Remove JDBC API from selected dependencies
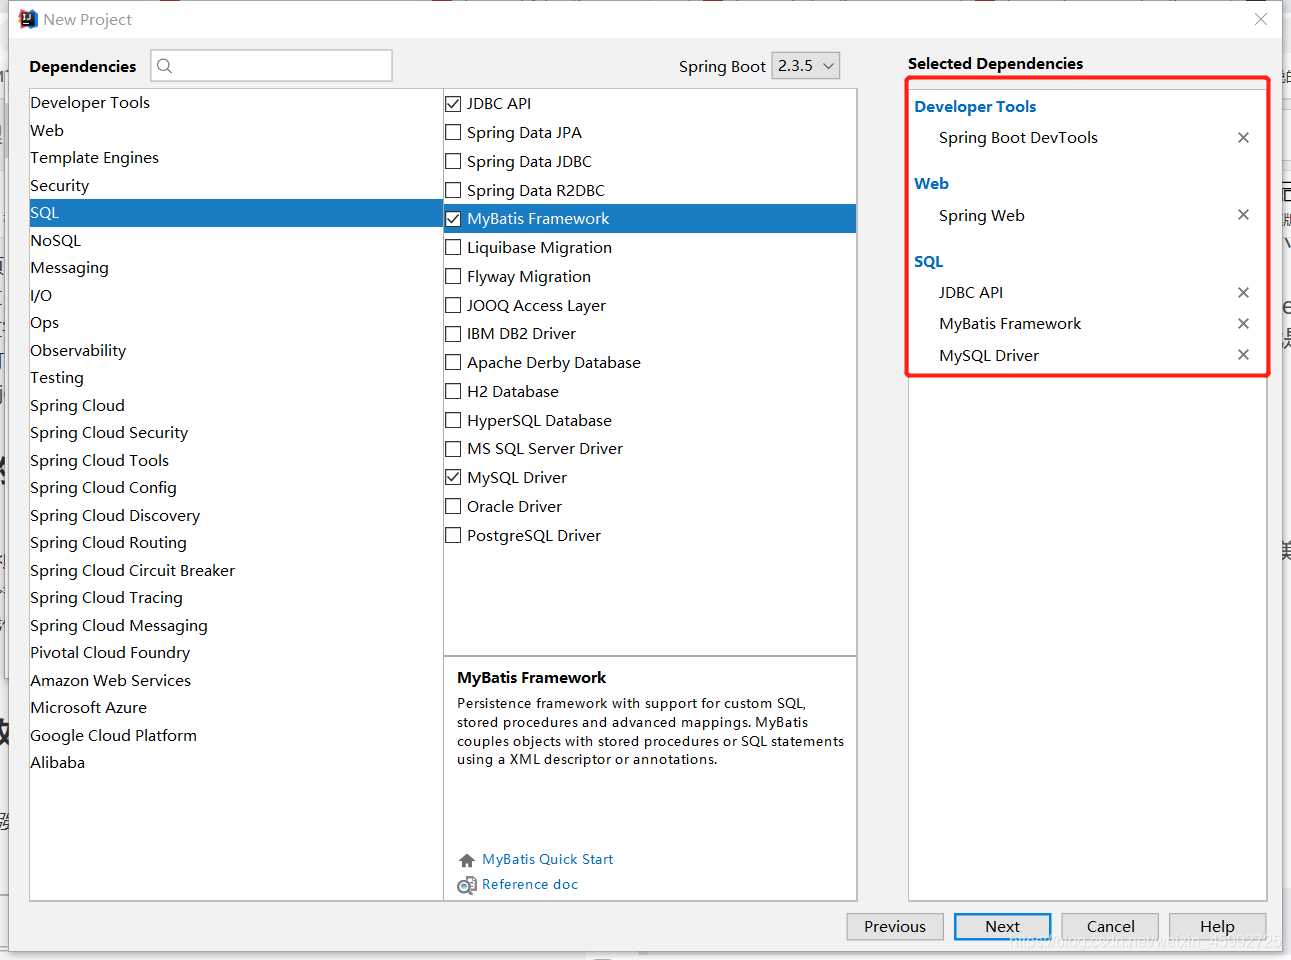The image size is (1291, 960). tap(1243, 293)
